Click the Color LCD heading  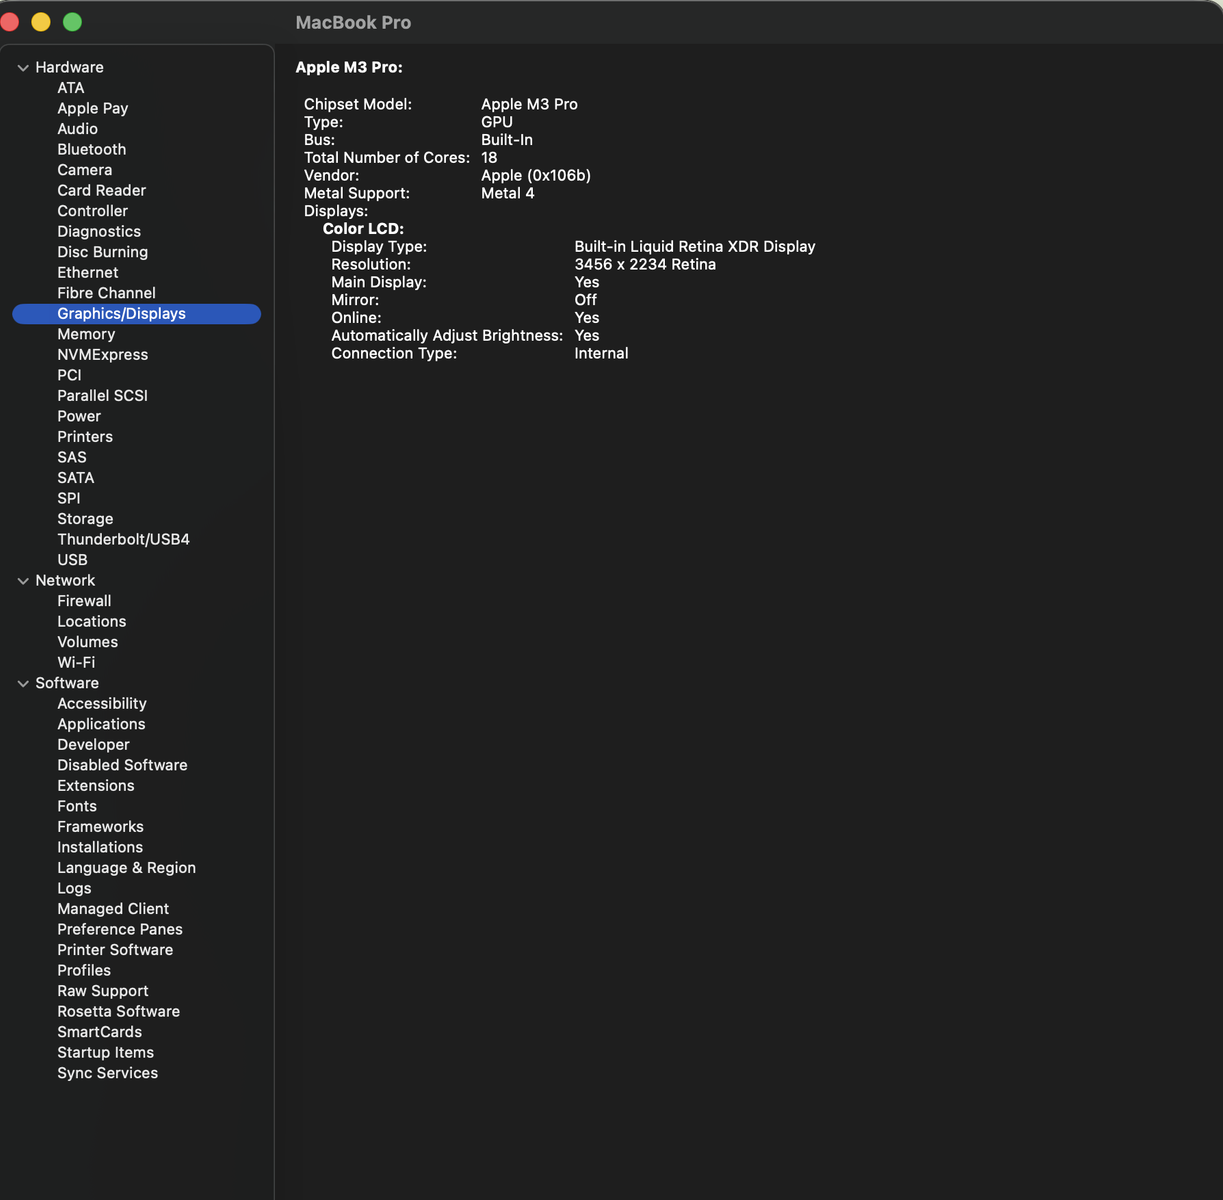[x=363, y=228]
